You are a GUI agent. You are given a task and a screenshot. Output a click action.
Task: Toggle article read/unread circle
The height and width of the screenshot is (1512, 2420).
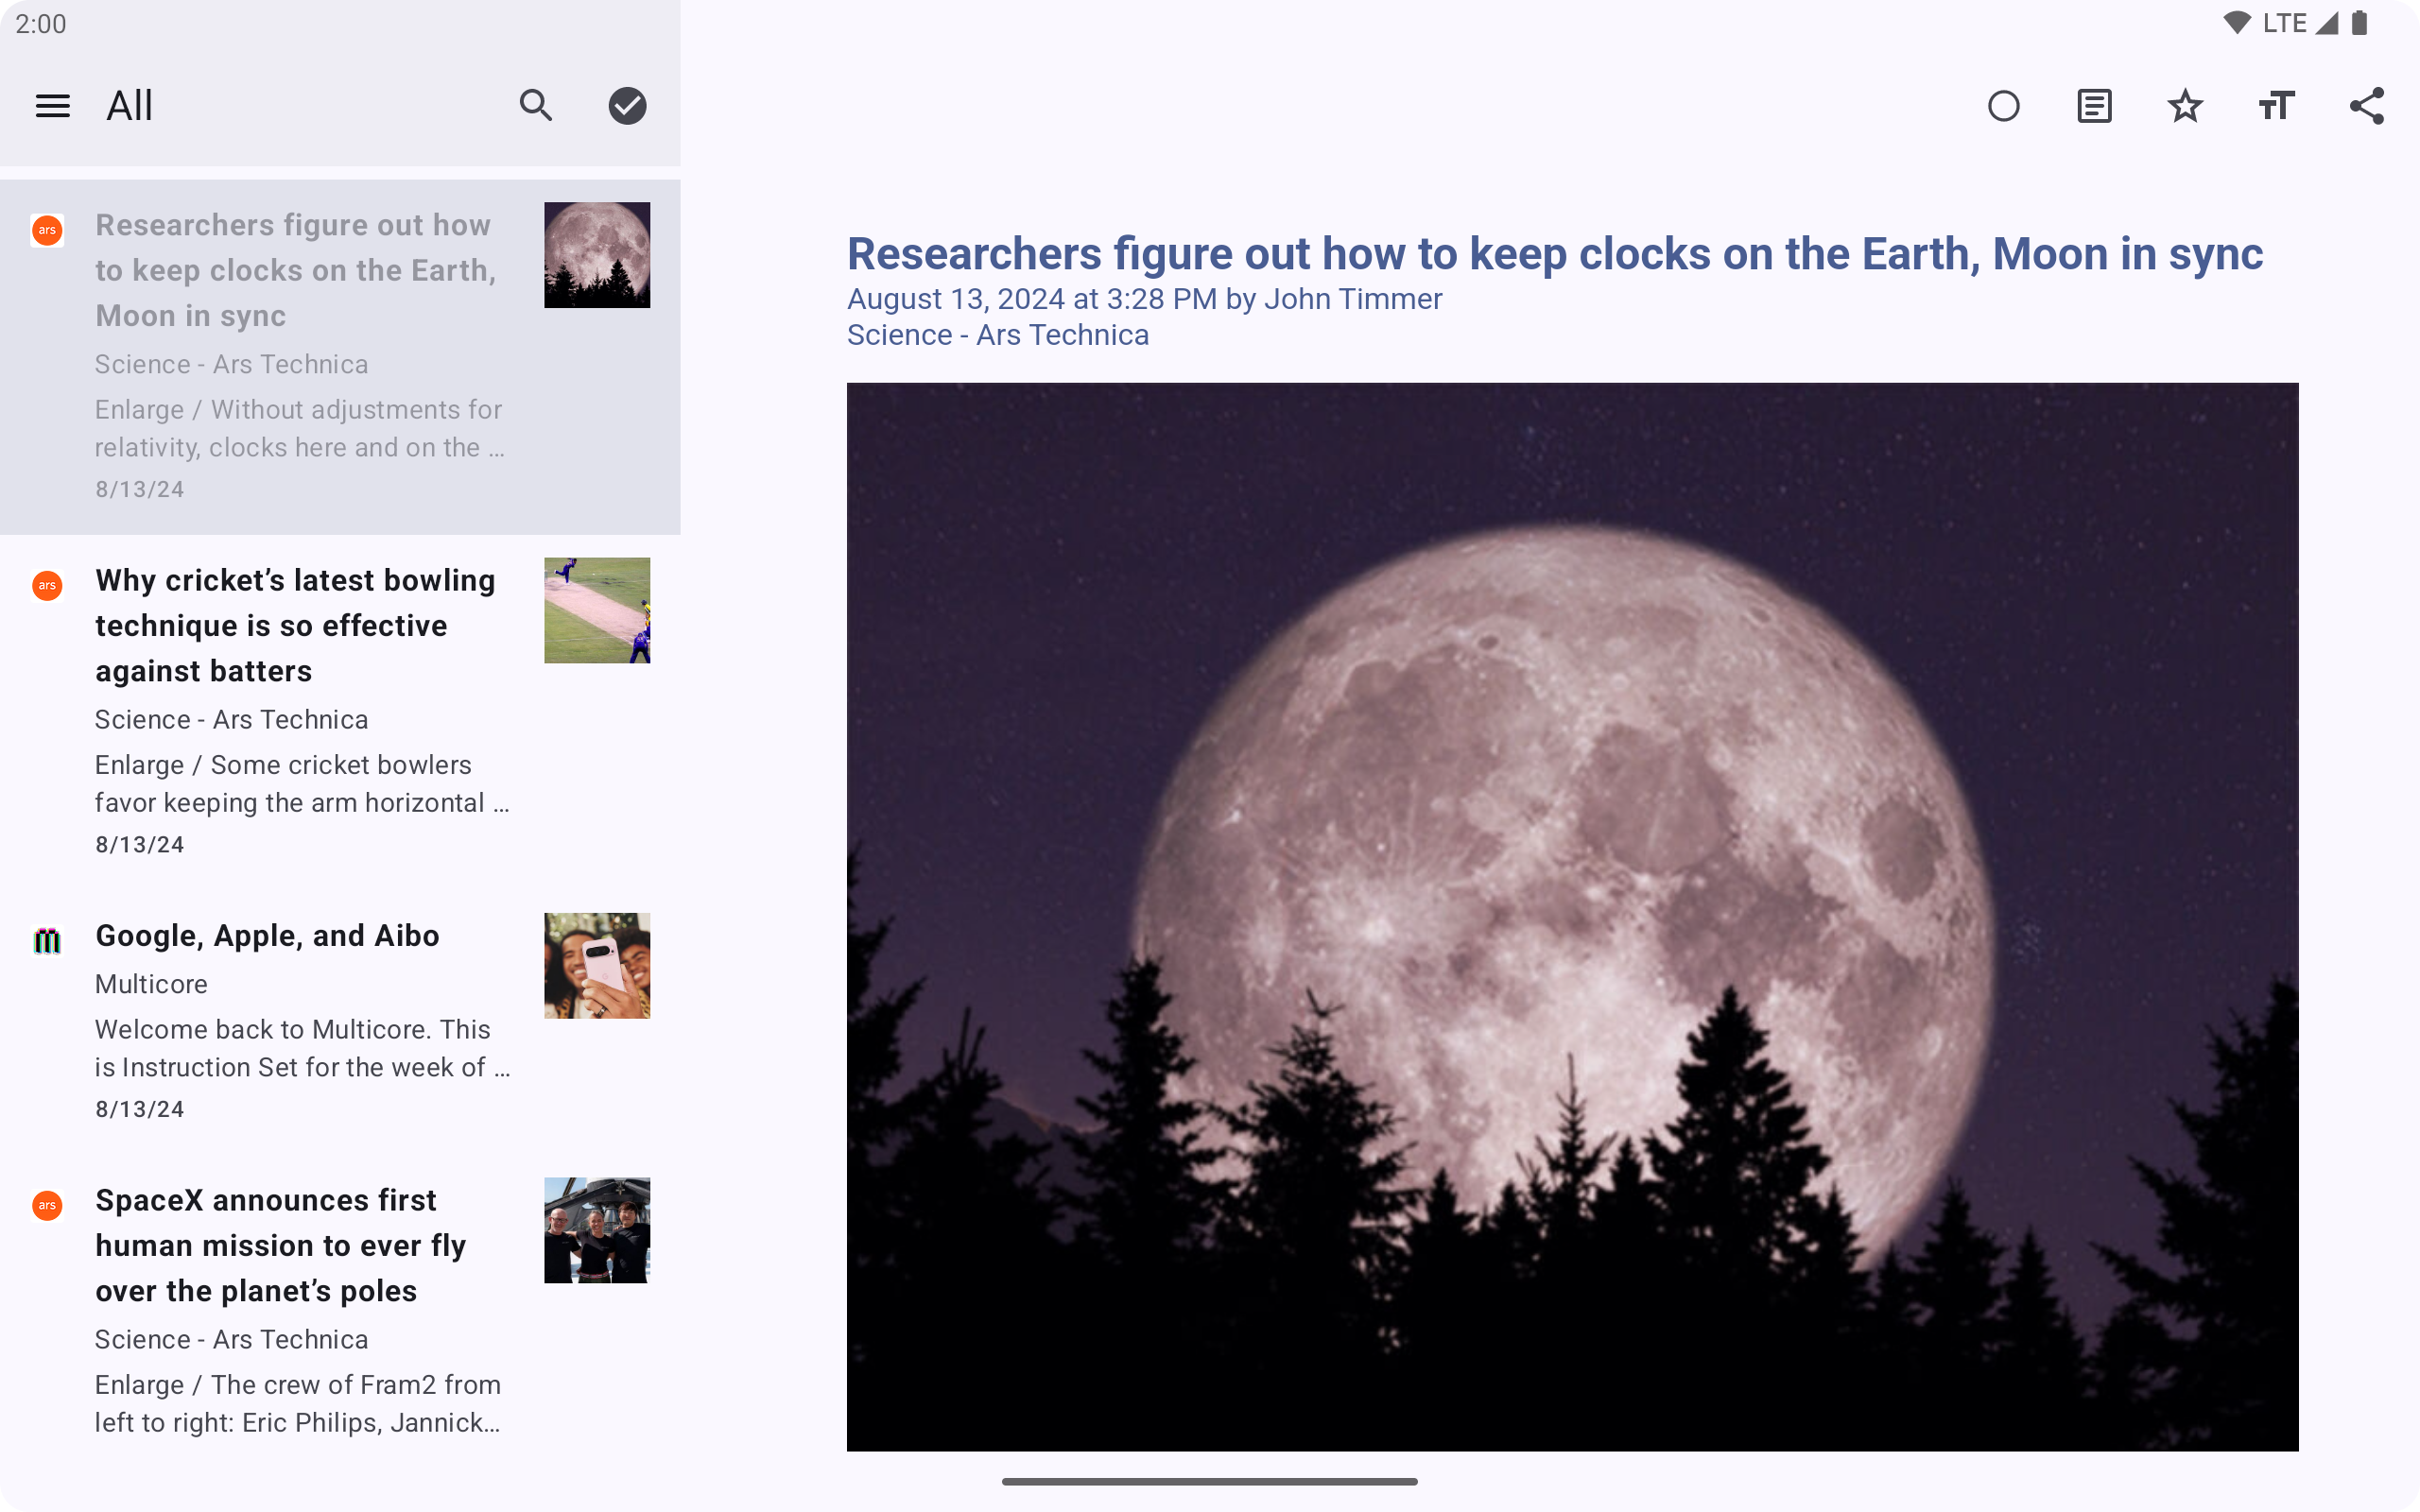2003,106
